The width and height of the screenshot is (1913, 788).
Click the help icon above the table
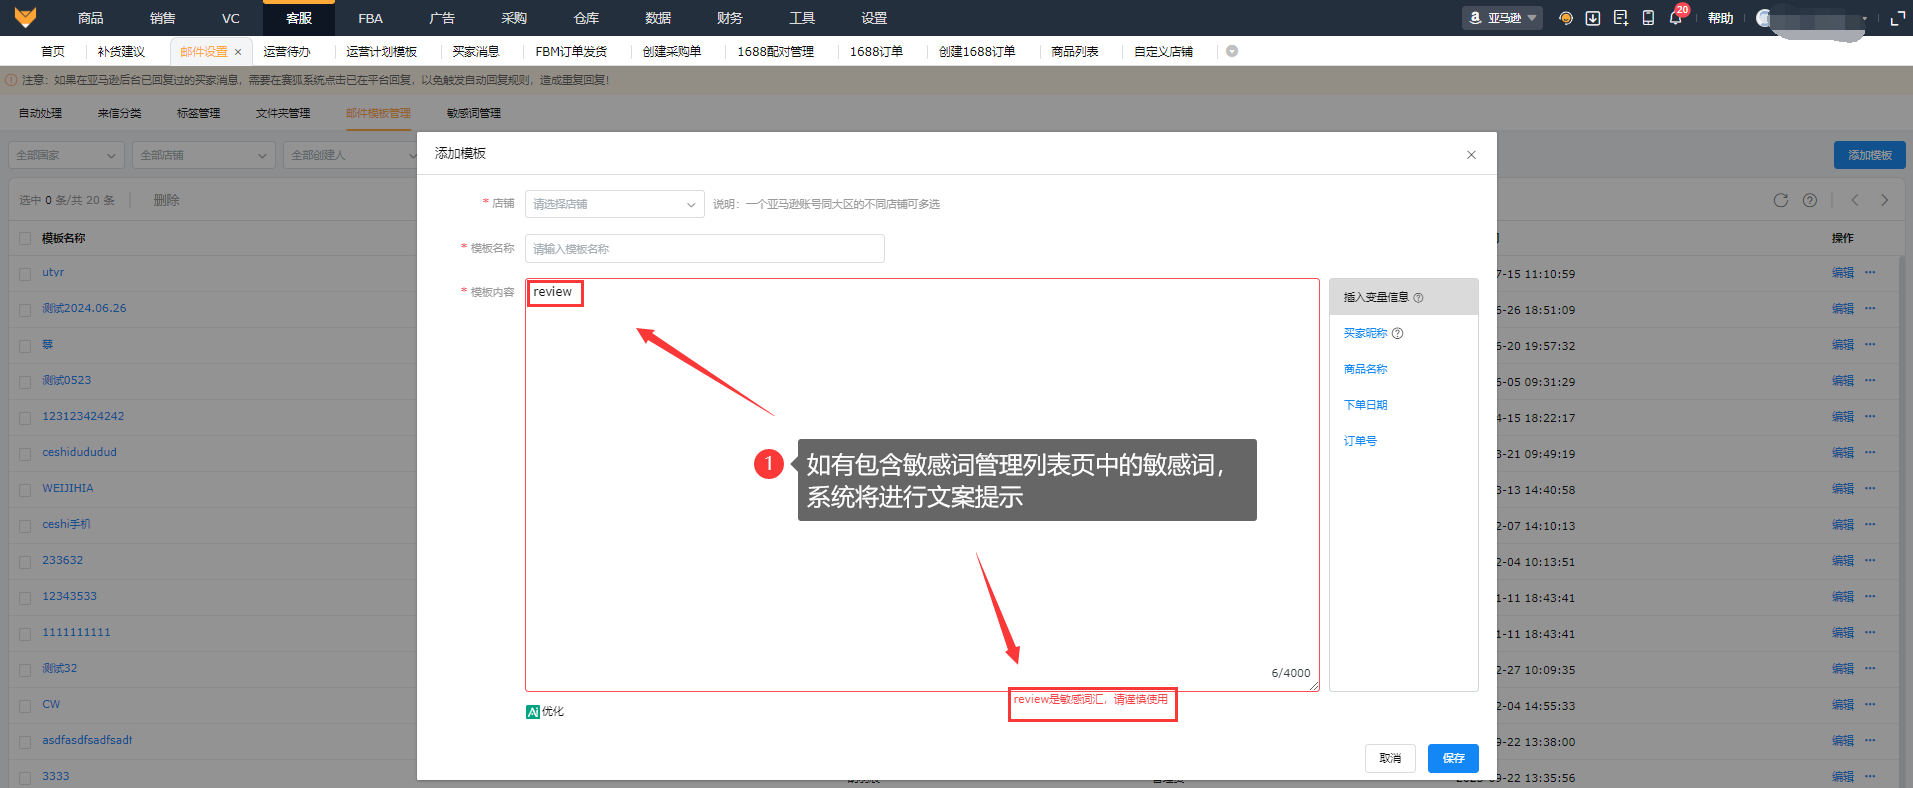pyautogui.click(x=1810, y=200)
